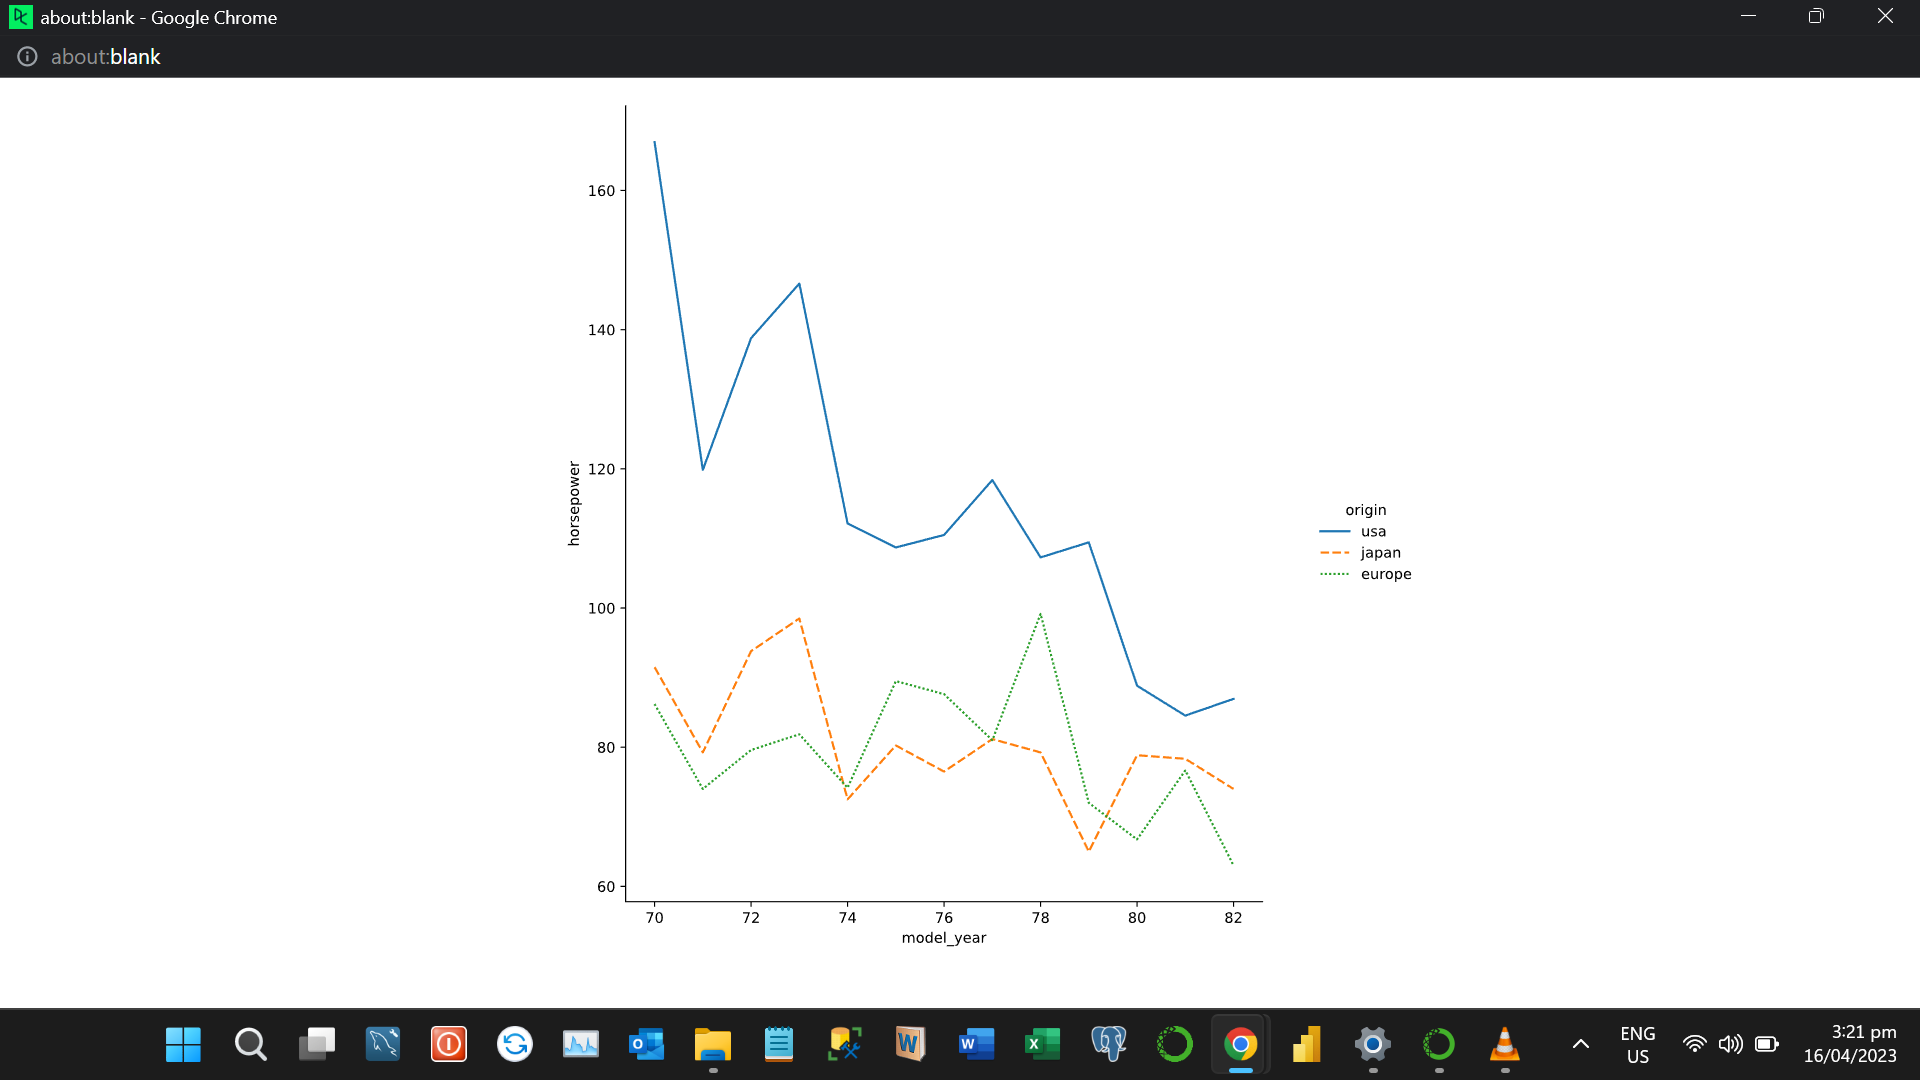Screen dimensions: 1920x1080
Task: Open File Explorer folder icon
Action: pyautogui.click(x=712, y=1044)
